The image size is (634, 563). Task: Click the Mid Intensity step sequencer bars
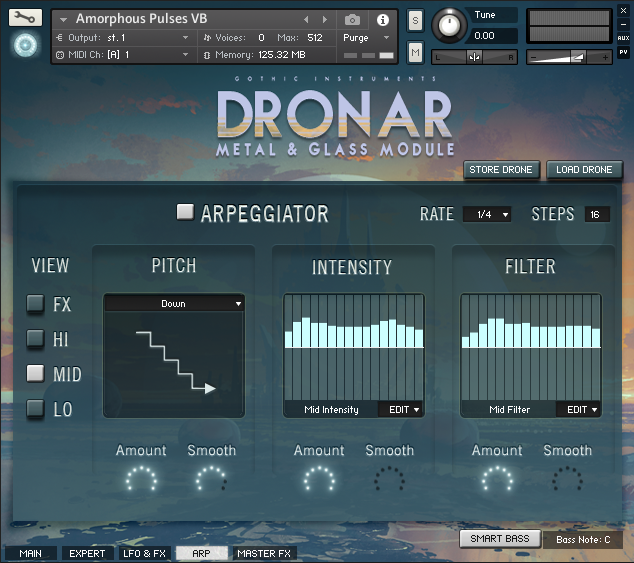click(354, 348)
